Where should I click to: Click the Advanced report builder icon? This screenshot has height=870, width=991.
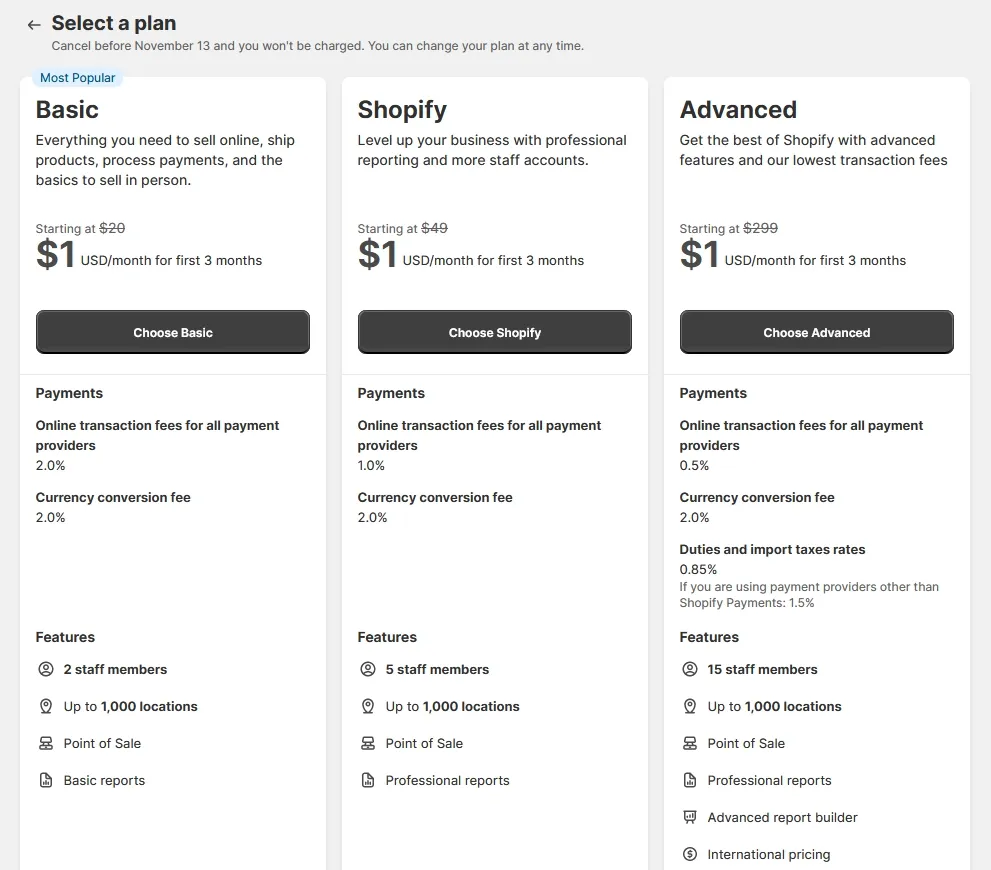tap(690, 817)
